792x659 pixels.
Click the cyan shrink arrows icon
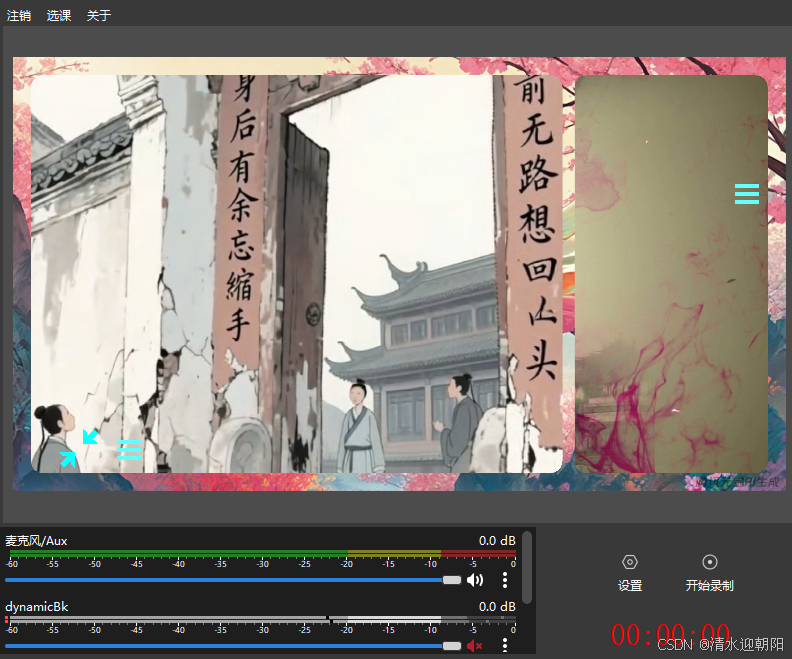79,448
